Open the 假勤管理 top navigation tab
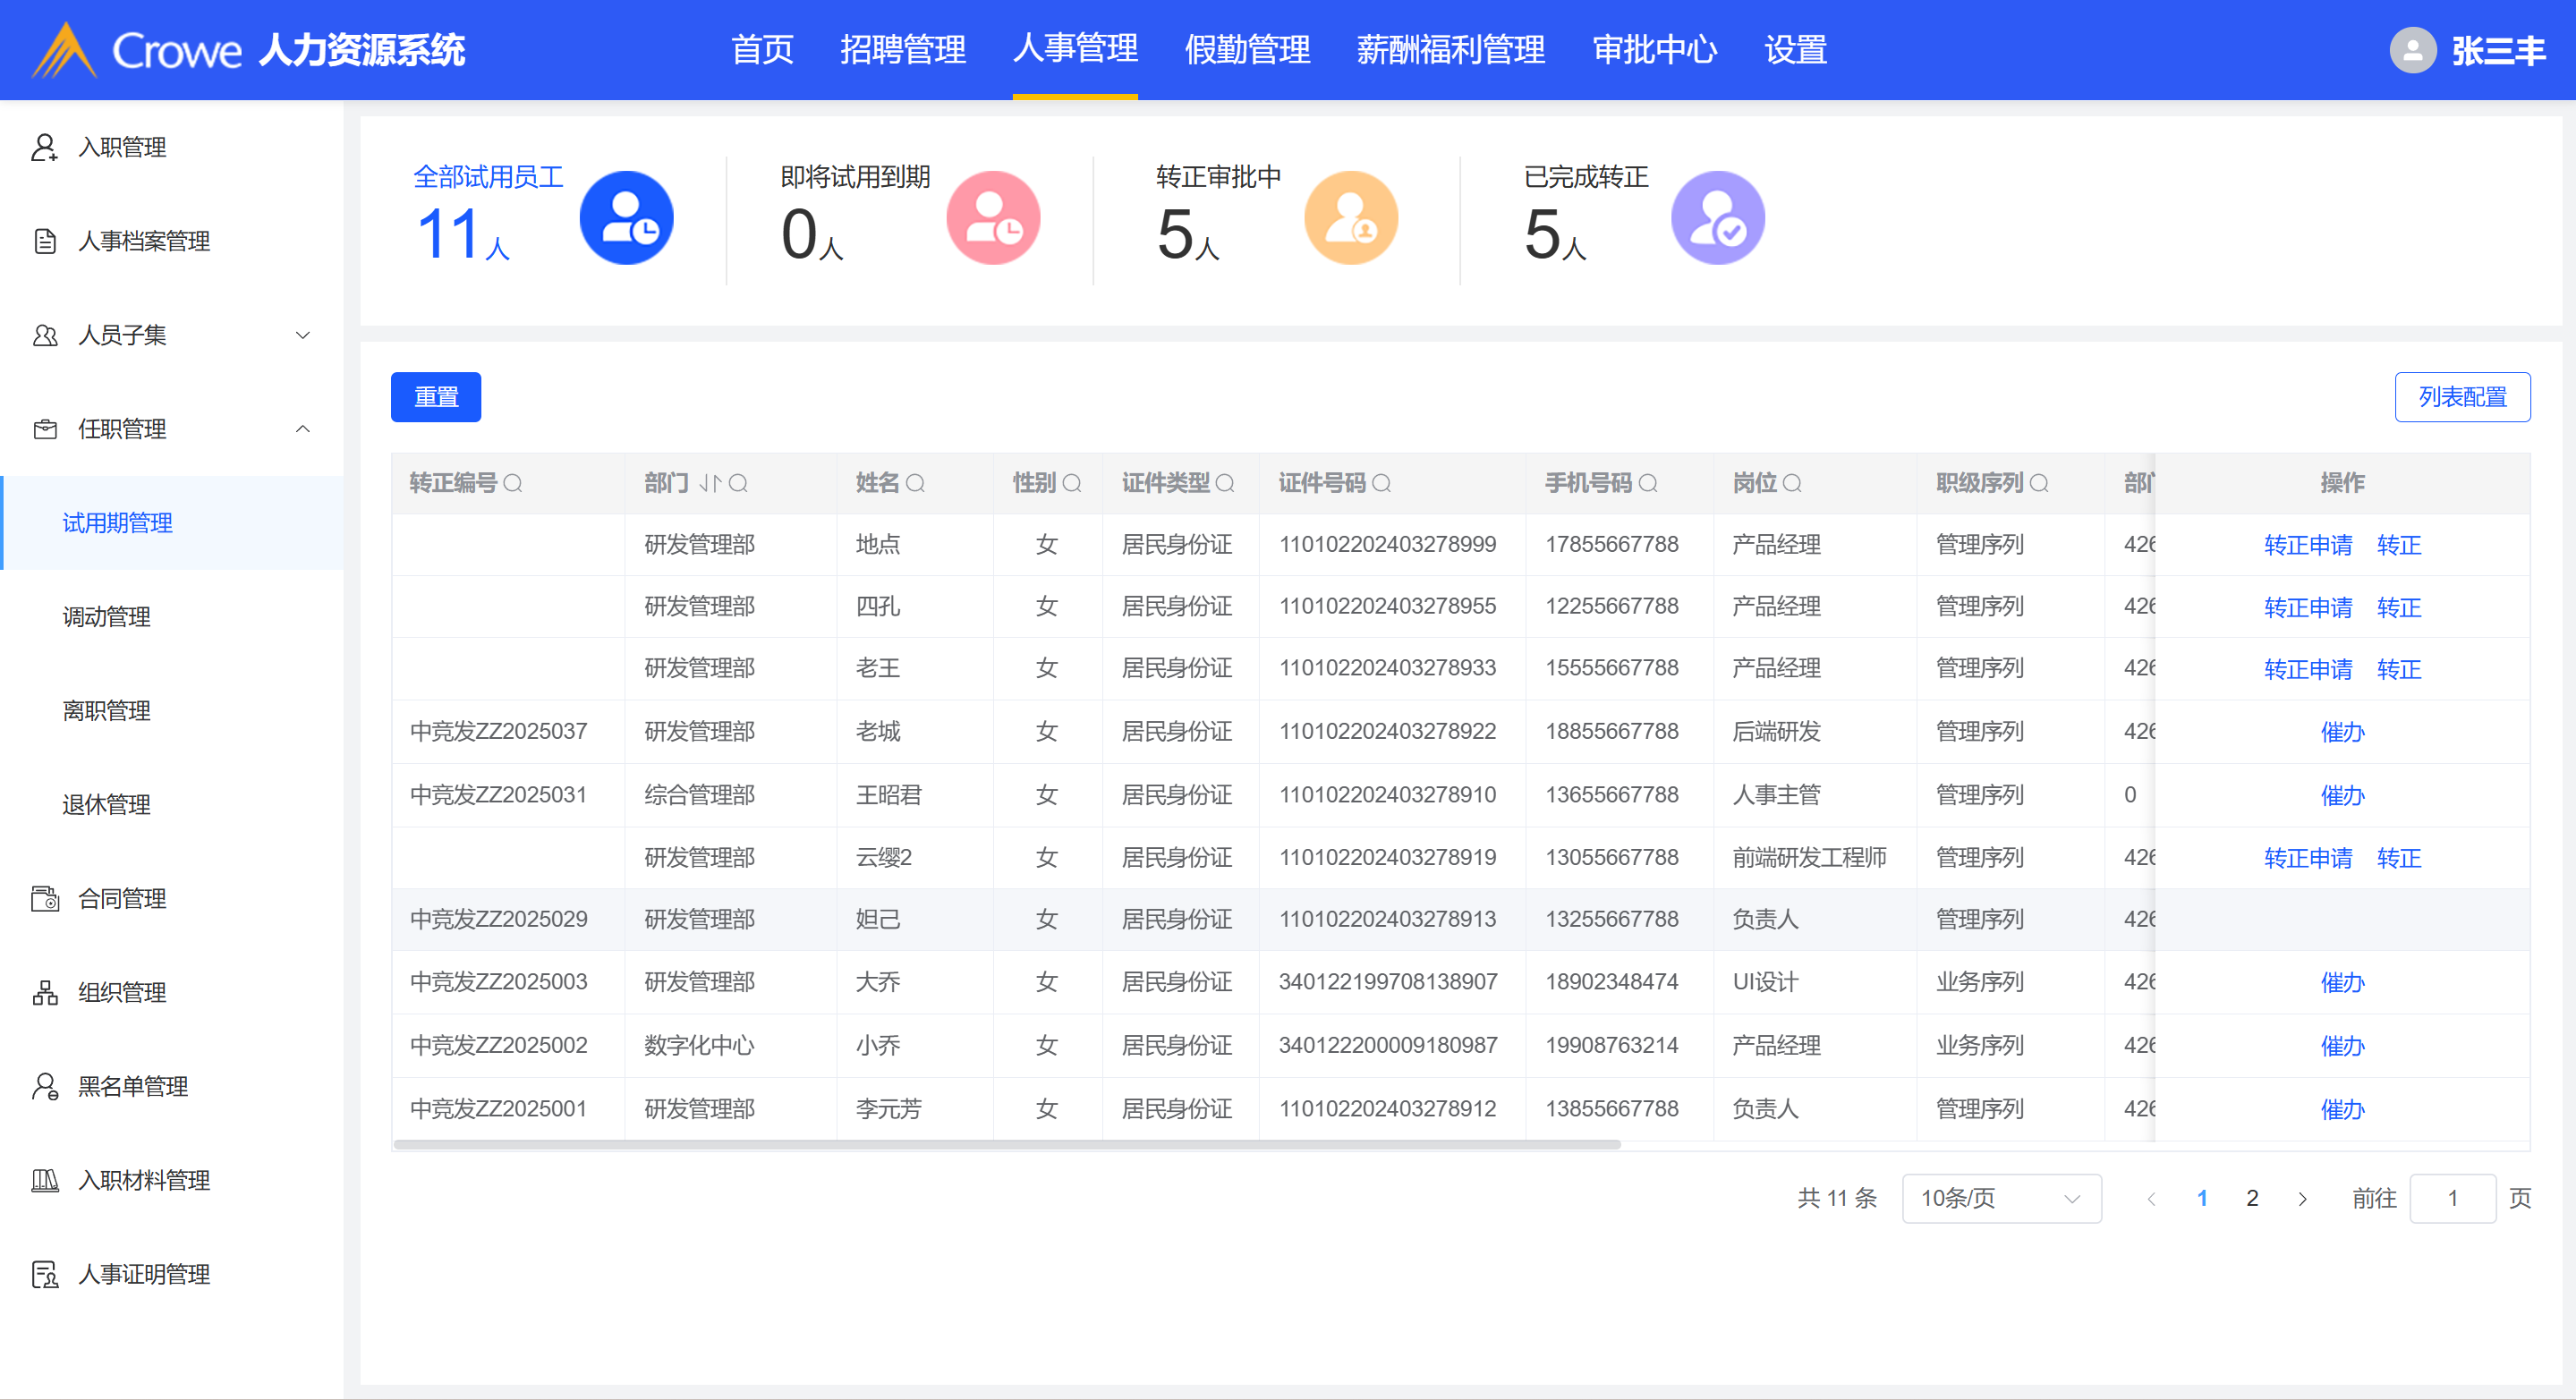Viewport: 2576px width, 1400px height. tap(1246, 50)
